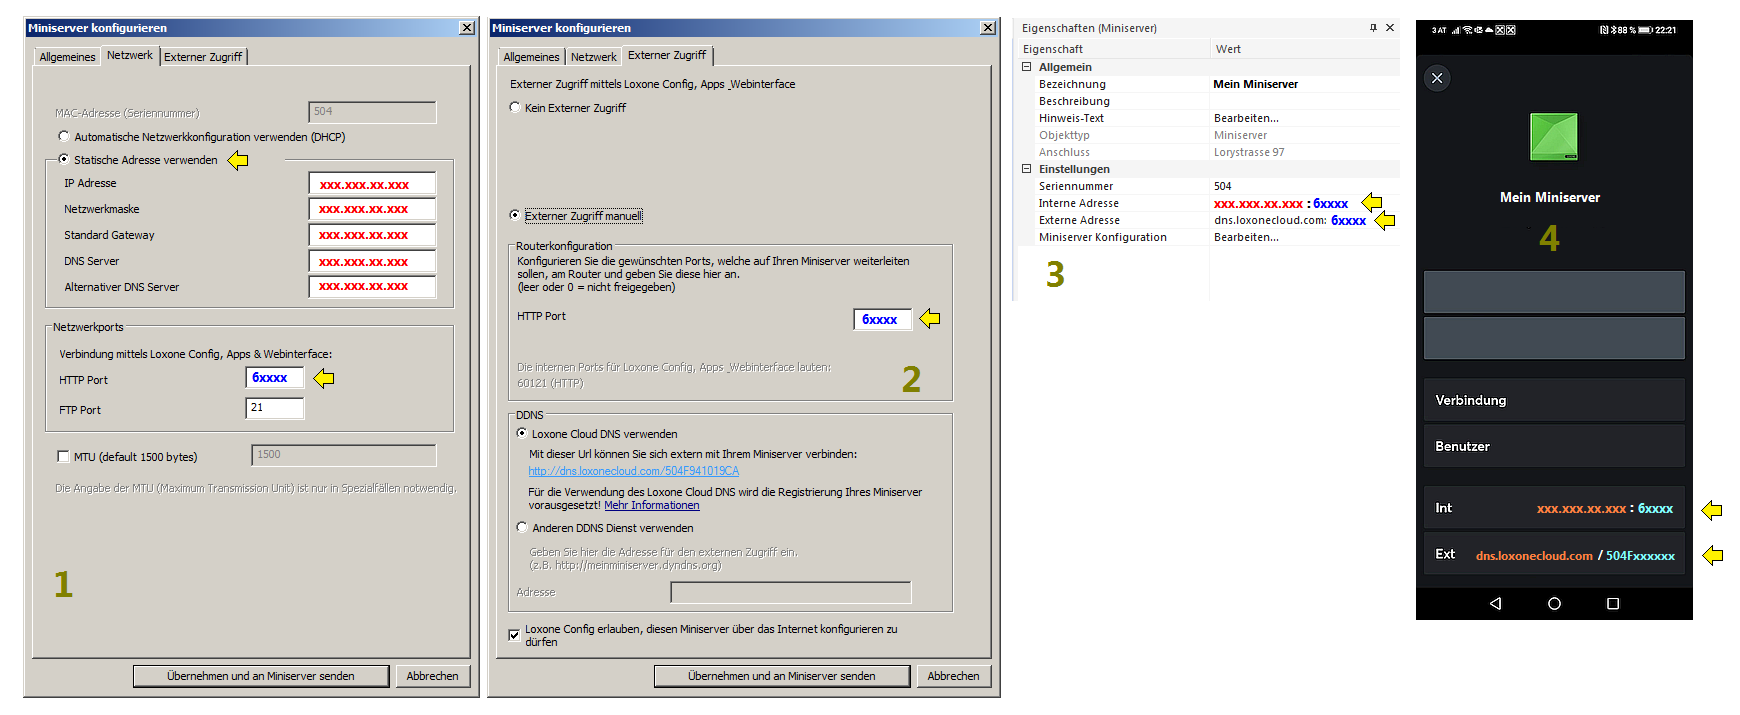Click the DDNS Adresse input field
The image size is (1740, 715).
click(x=791, y=592)
